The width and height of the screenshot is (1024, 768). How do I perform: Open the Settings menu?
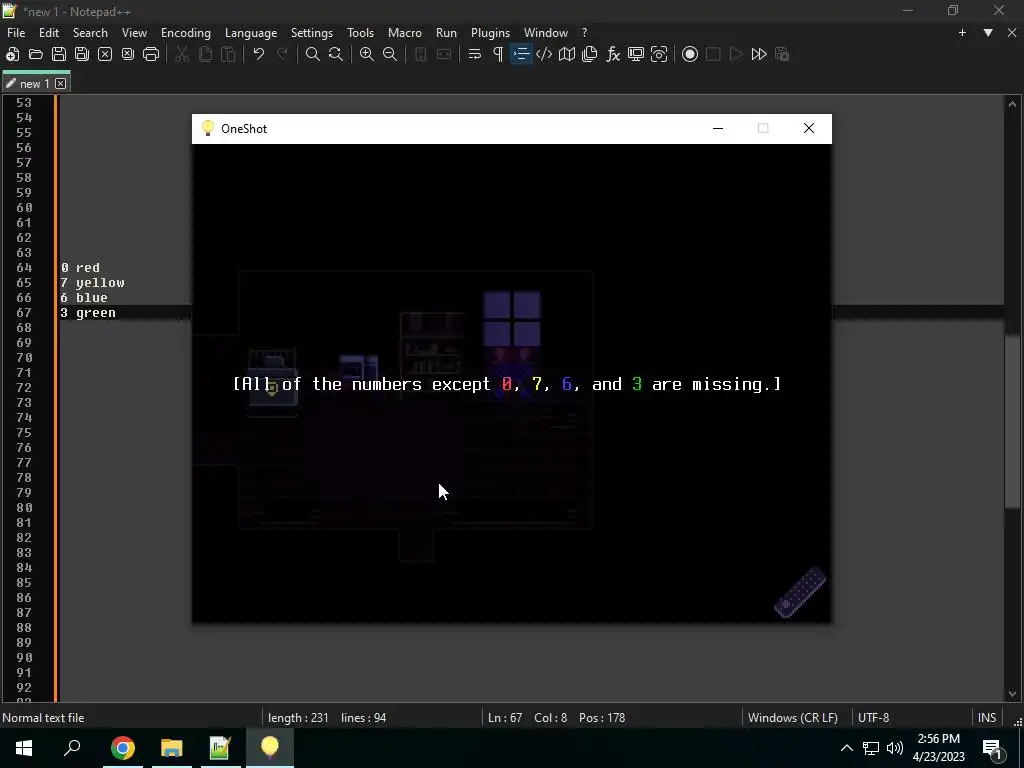click(312, 33)
